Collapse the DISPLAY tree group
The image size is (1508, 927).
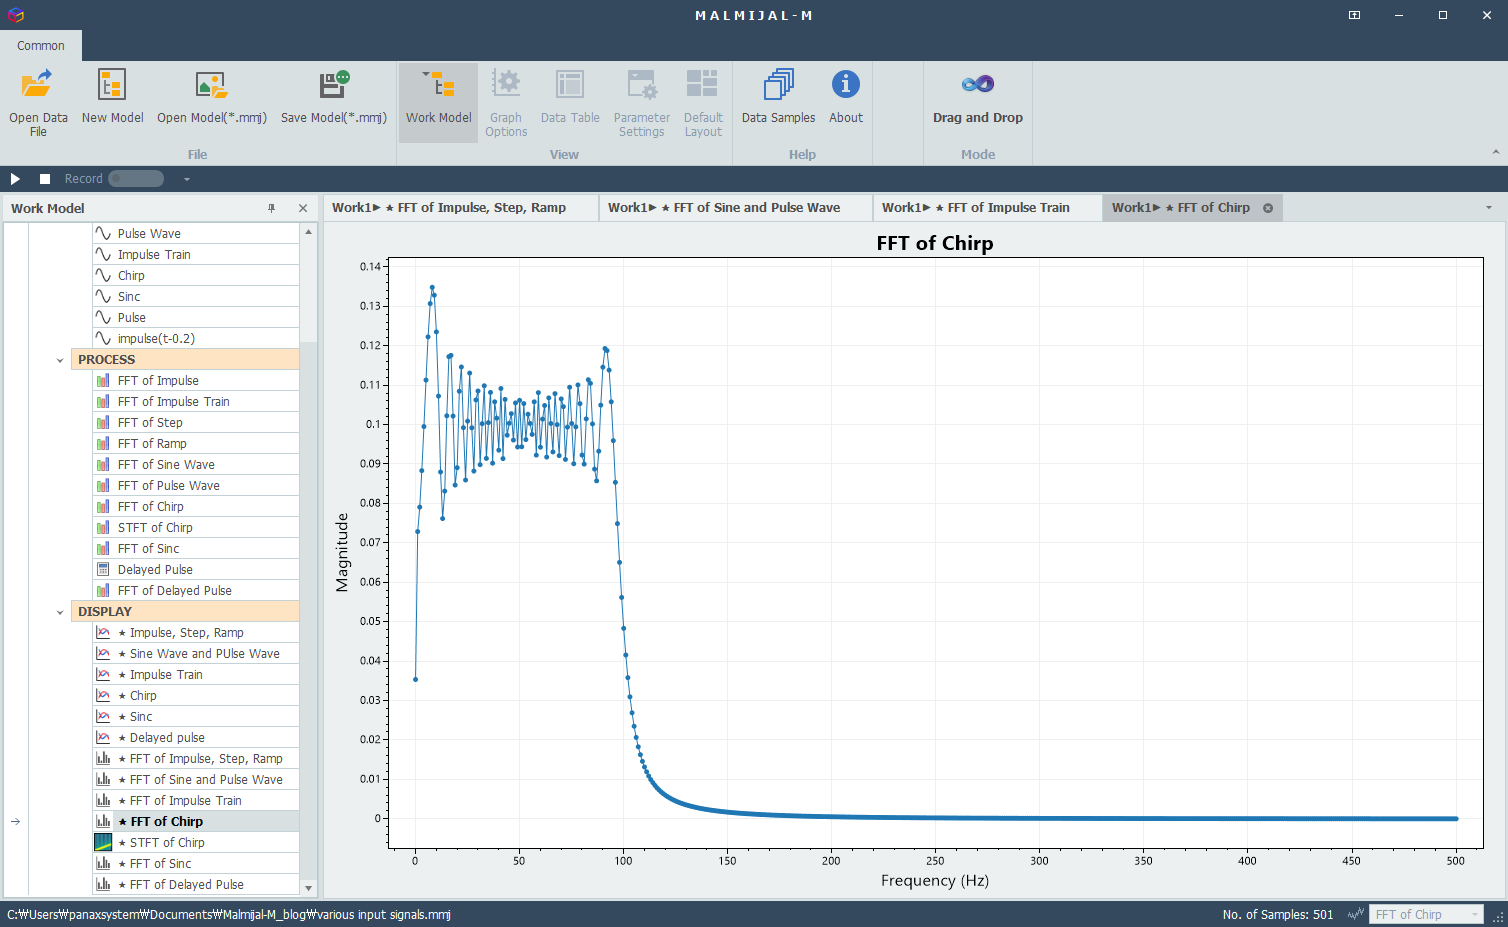coord(60,612)
